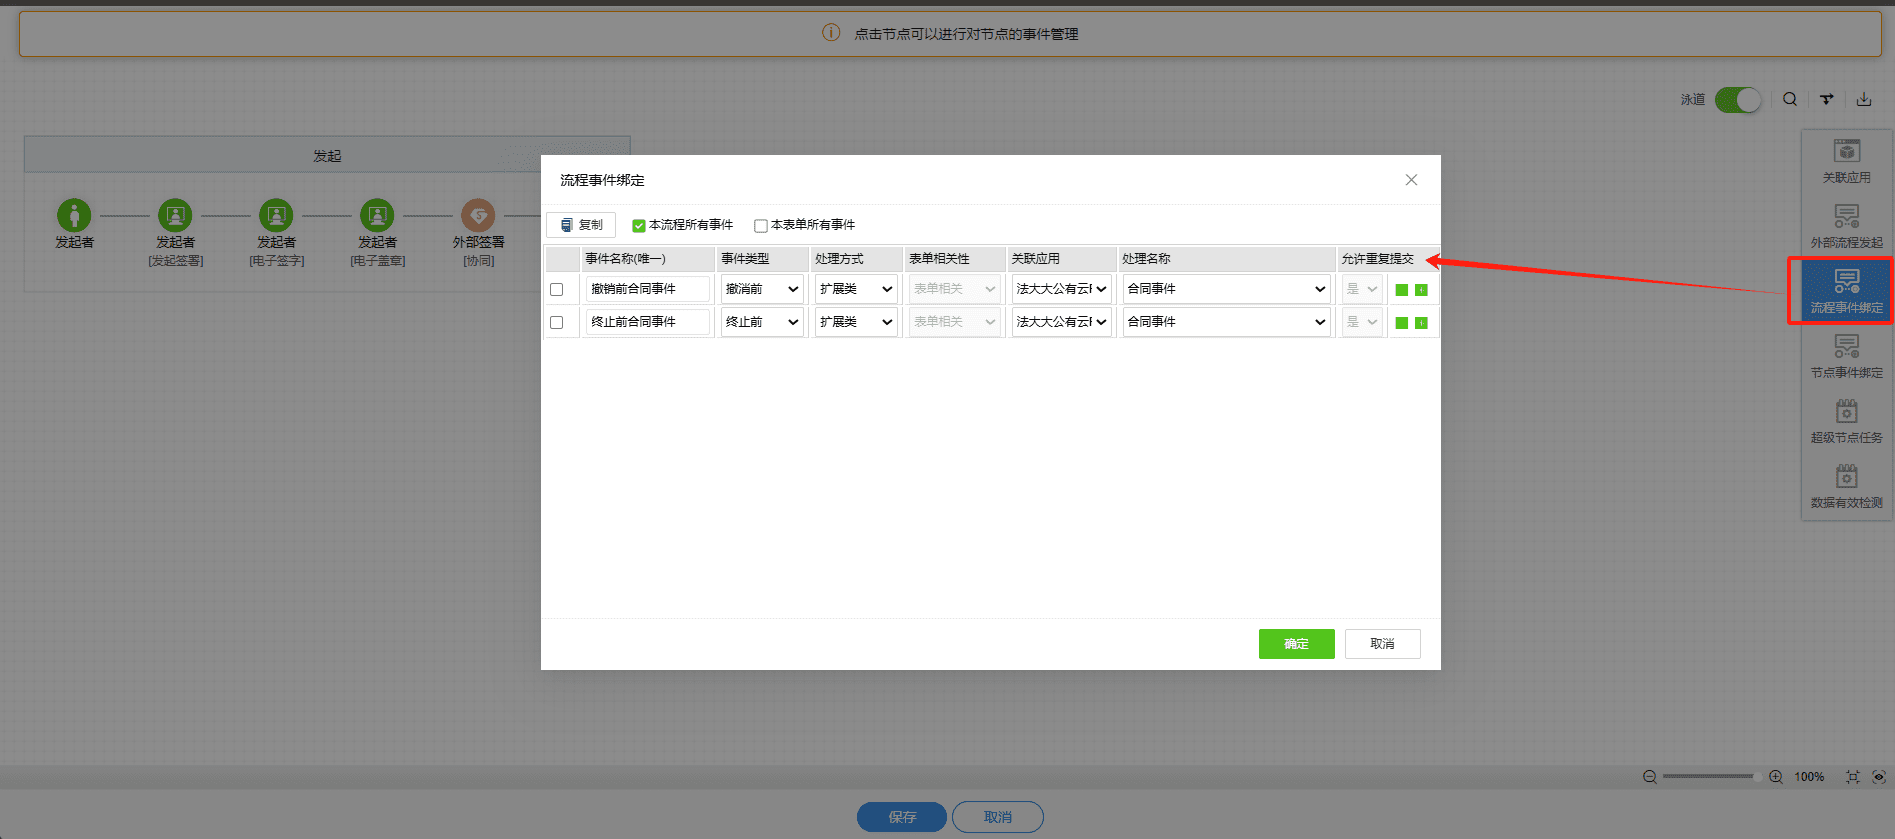Image resolution: width=1895 pixels, height=839 pixels.
Task: Open the 超级节点任务 sidebar tool
Action: (1846, 422)
